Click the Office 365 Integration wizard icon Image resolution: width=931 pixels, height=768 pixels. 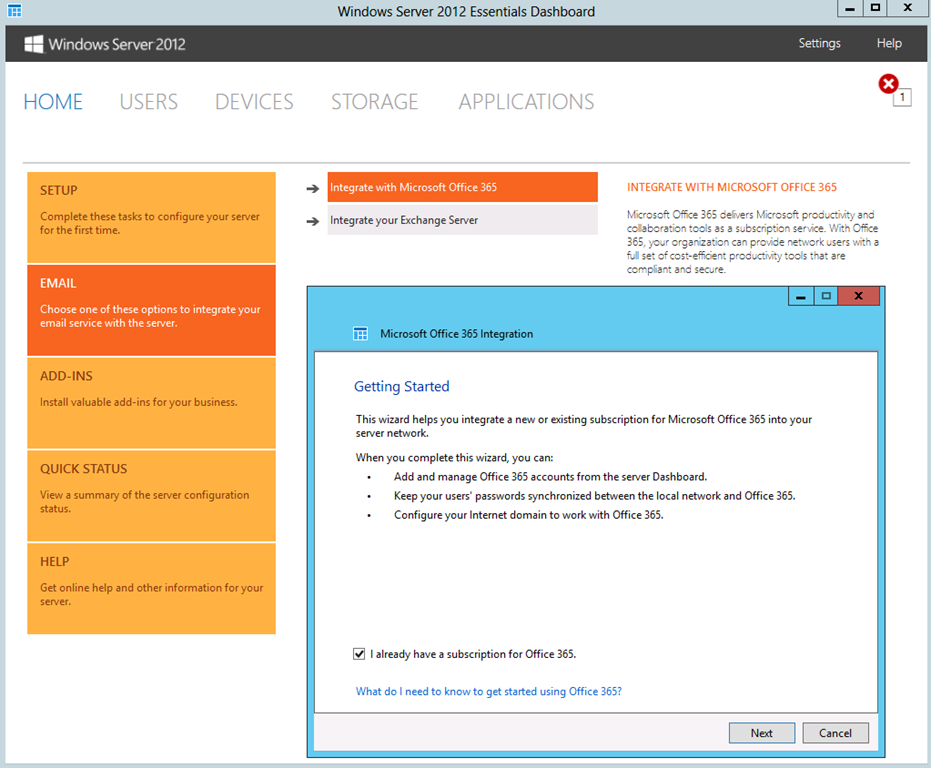tap(360, 333)
